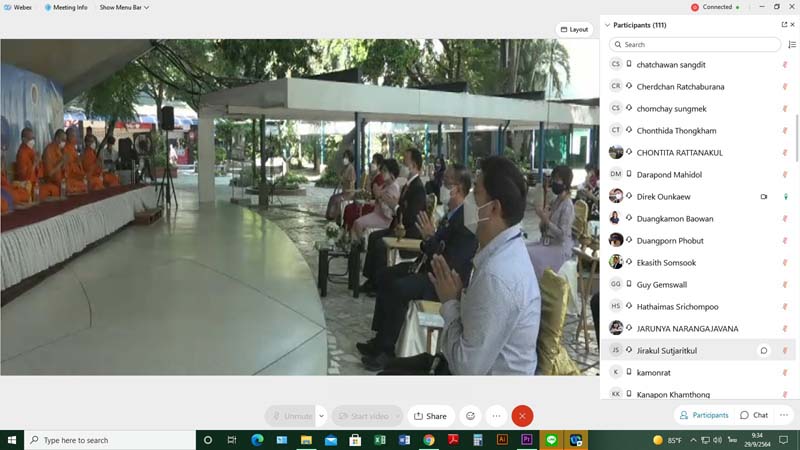This screenshot has width=800, height=450.
Task: Open more options in meeting controls
Action: point(496,416)
